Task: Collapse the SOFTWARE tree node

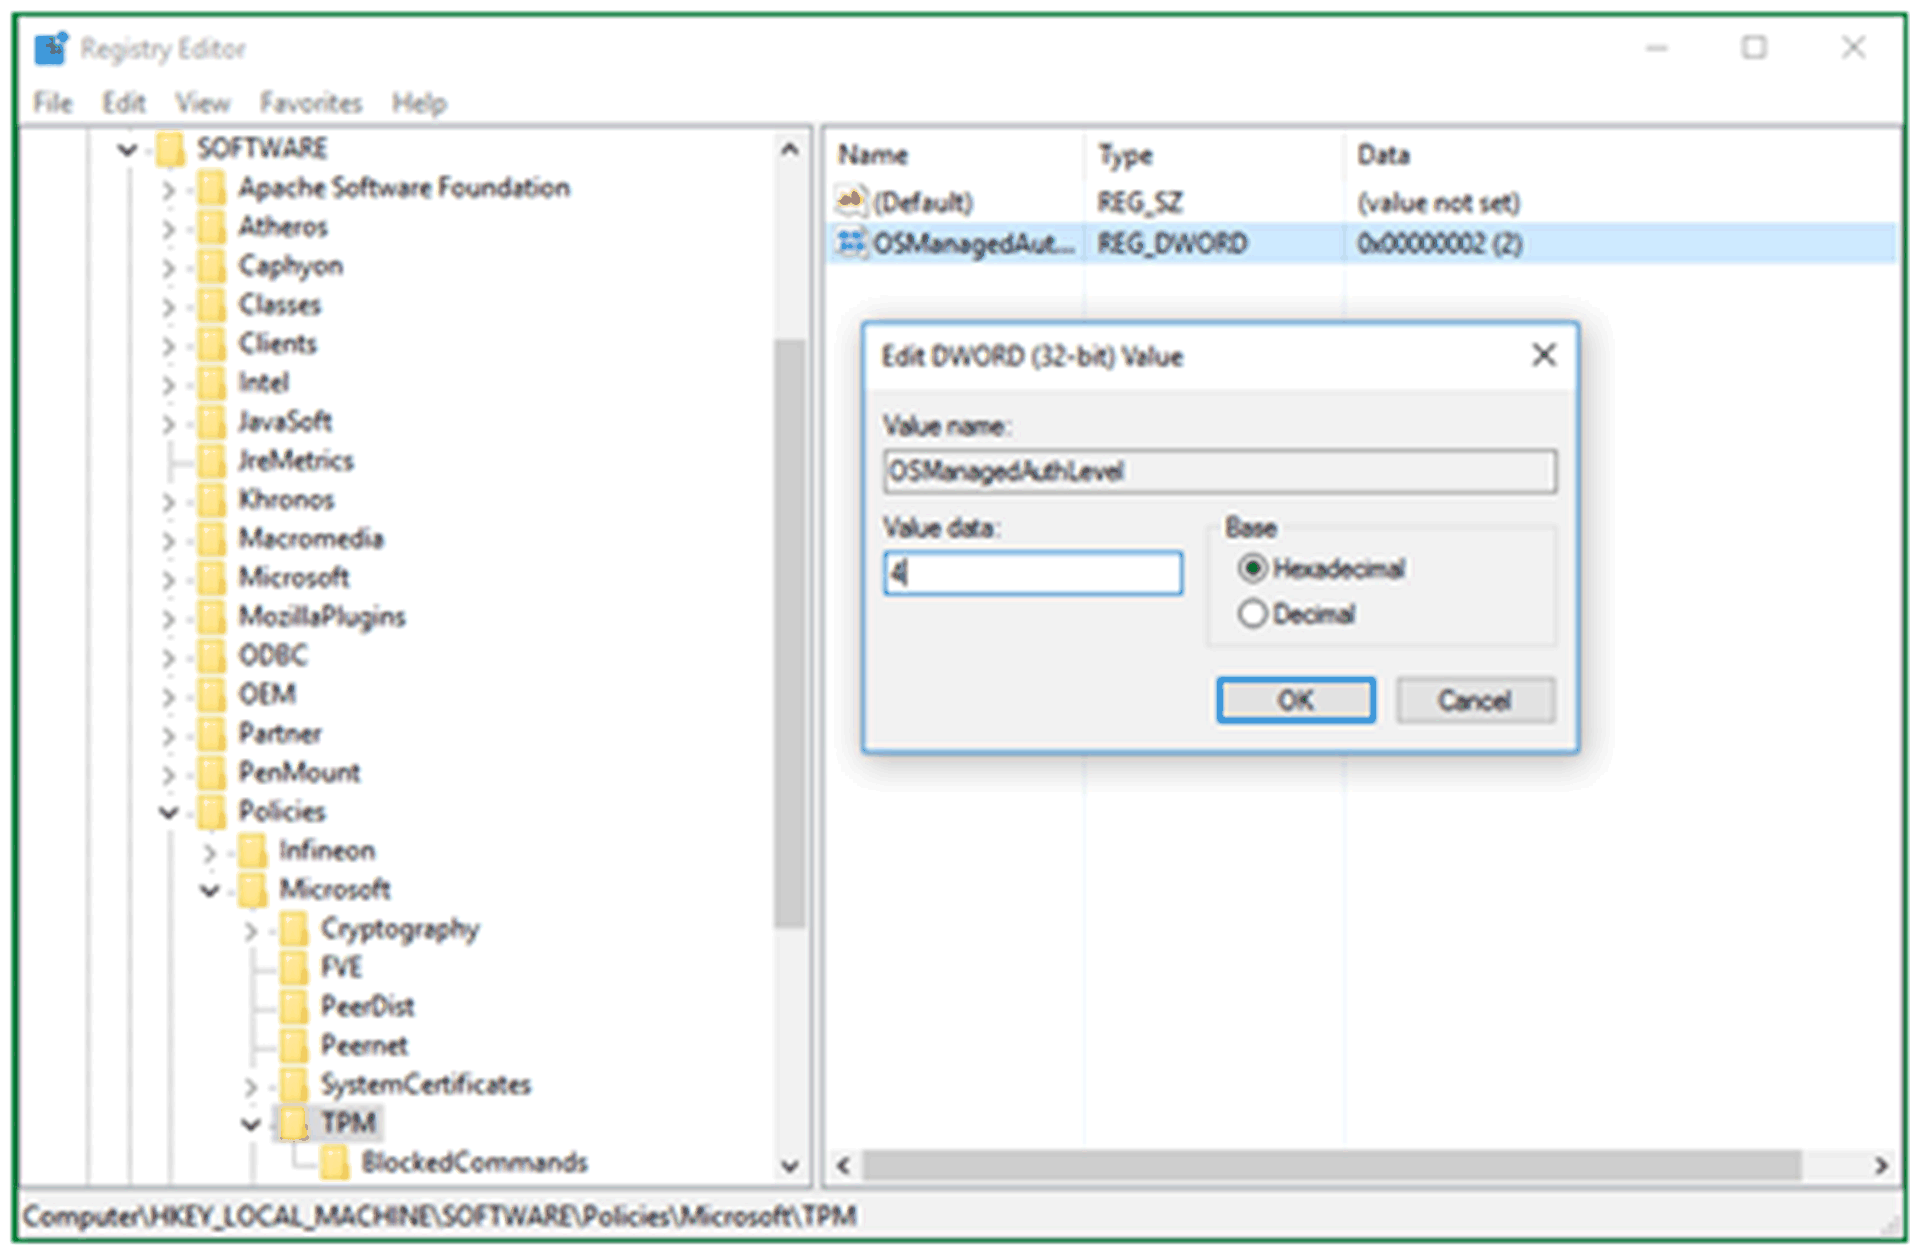Action: 127,150
